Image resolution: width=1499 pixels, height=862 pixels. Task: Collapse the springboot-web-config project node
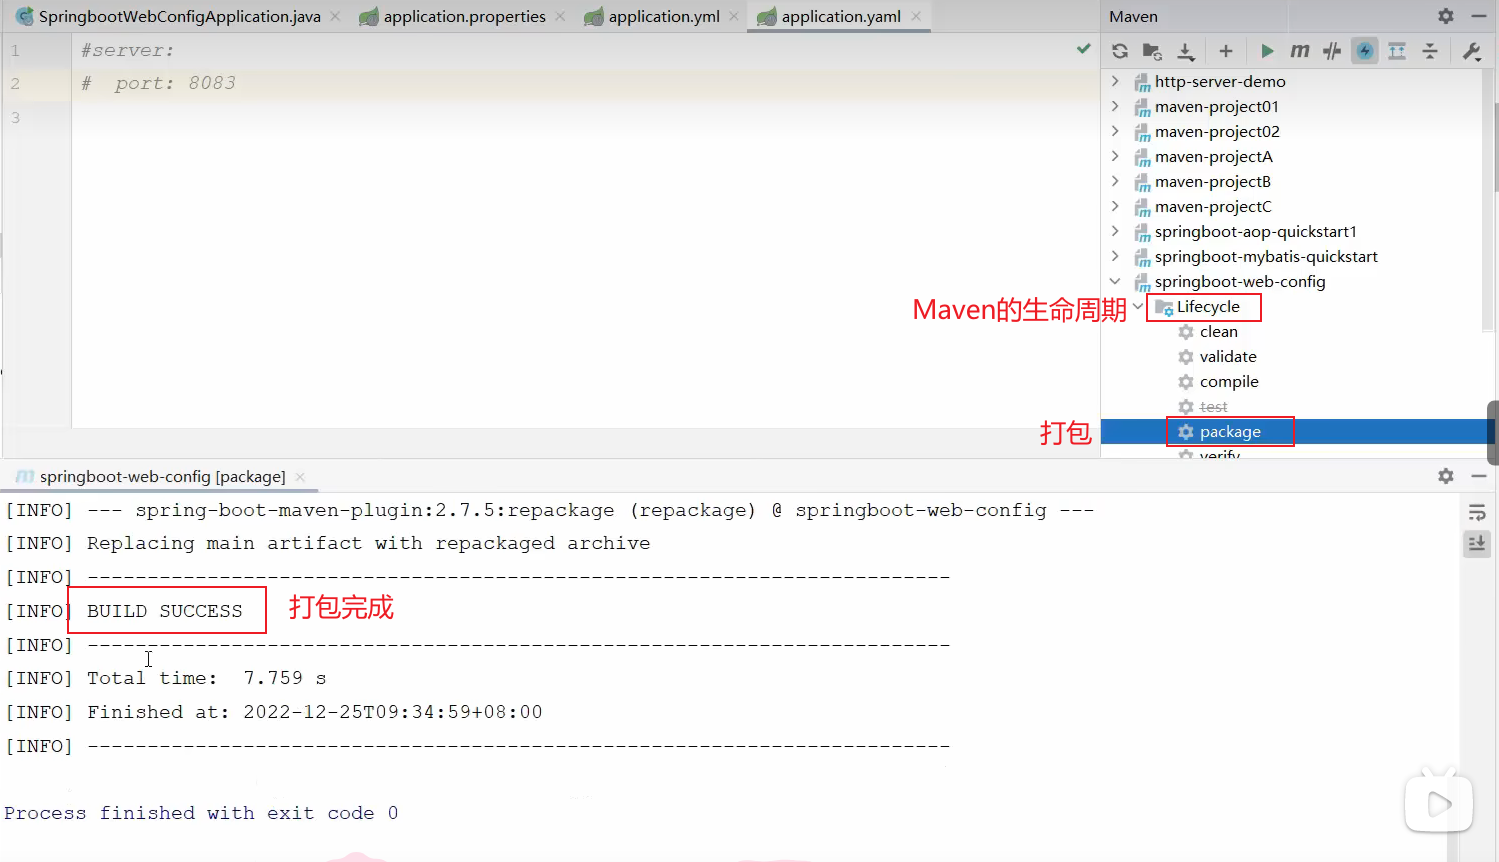coord(1115,282)
